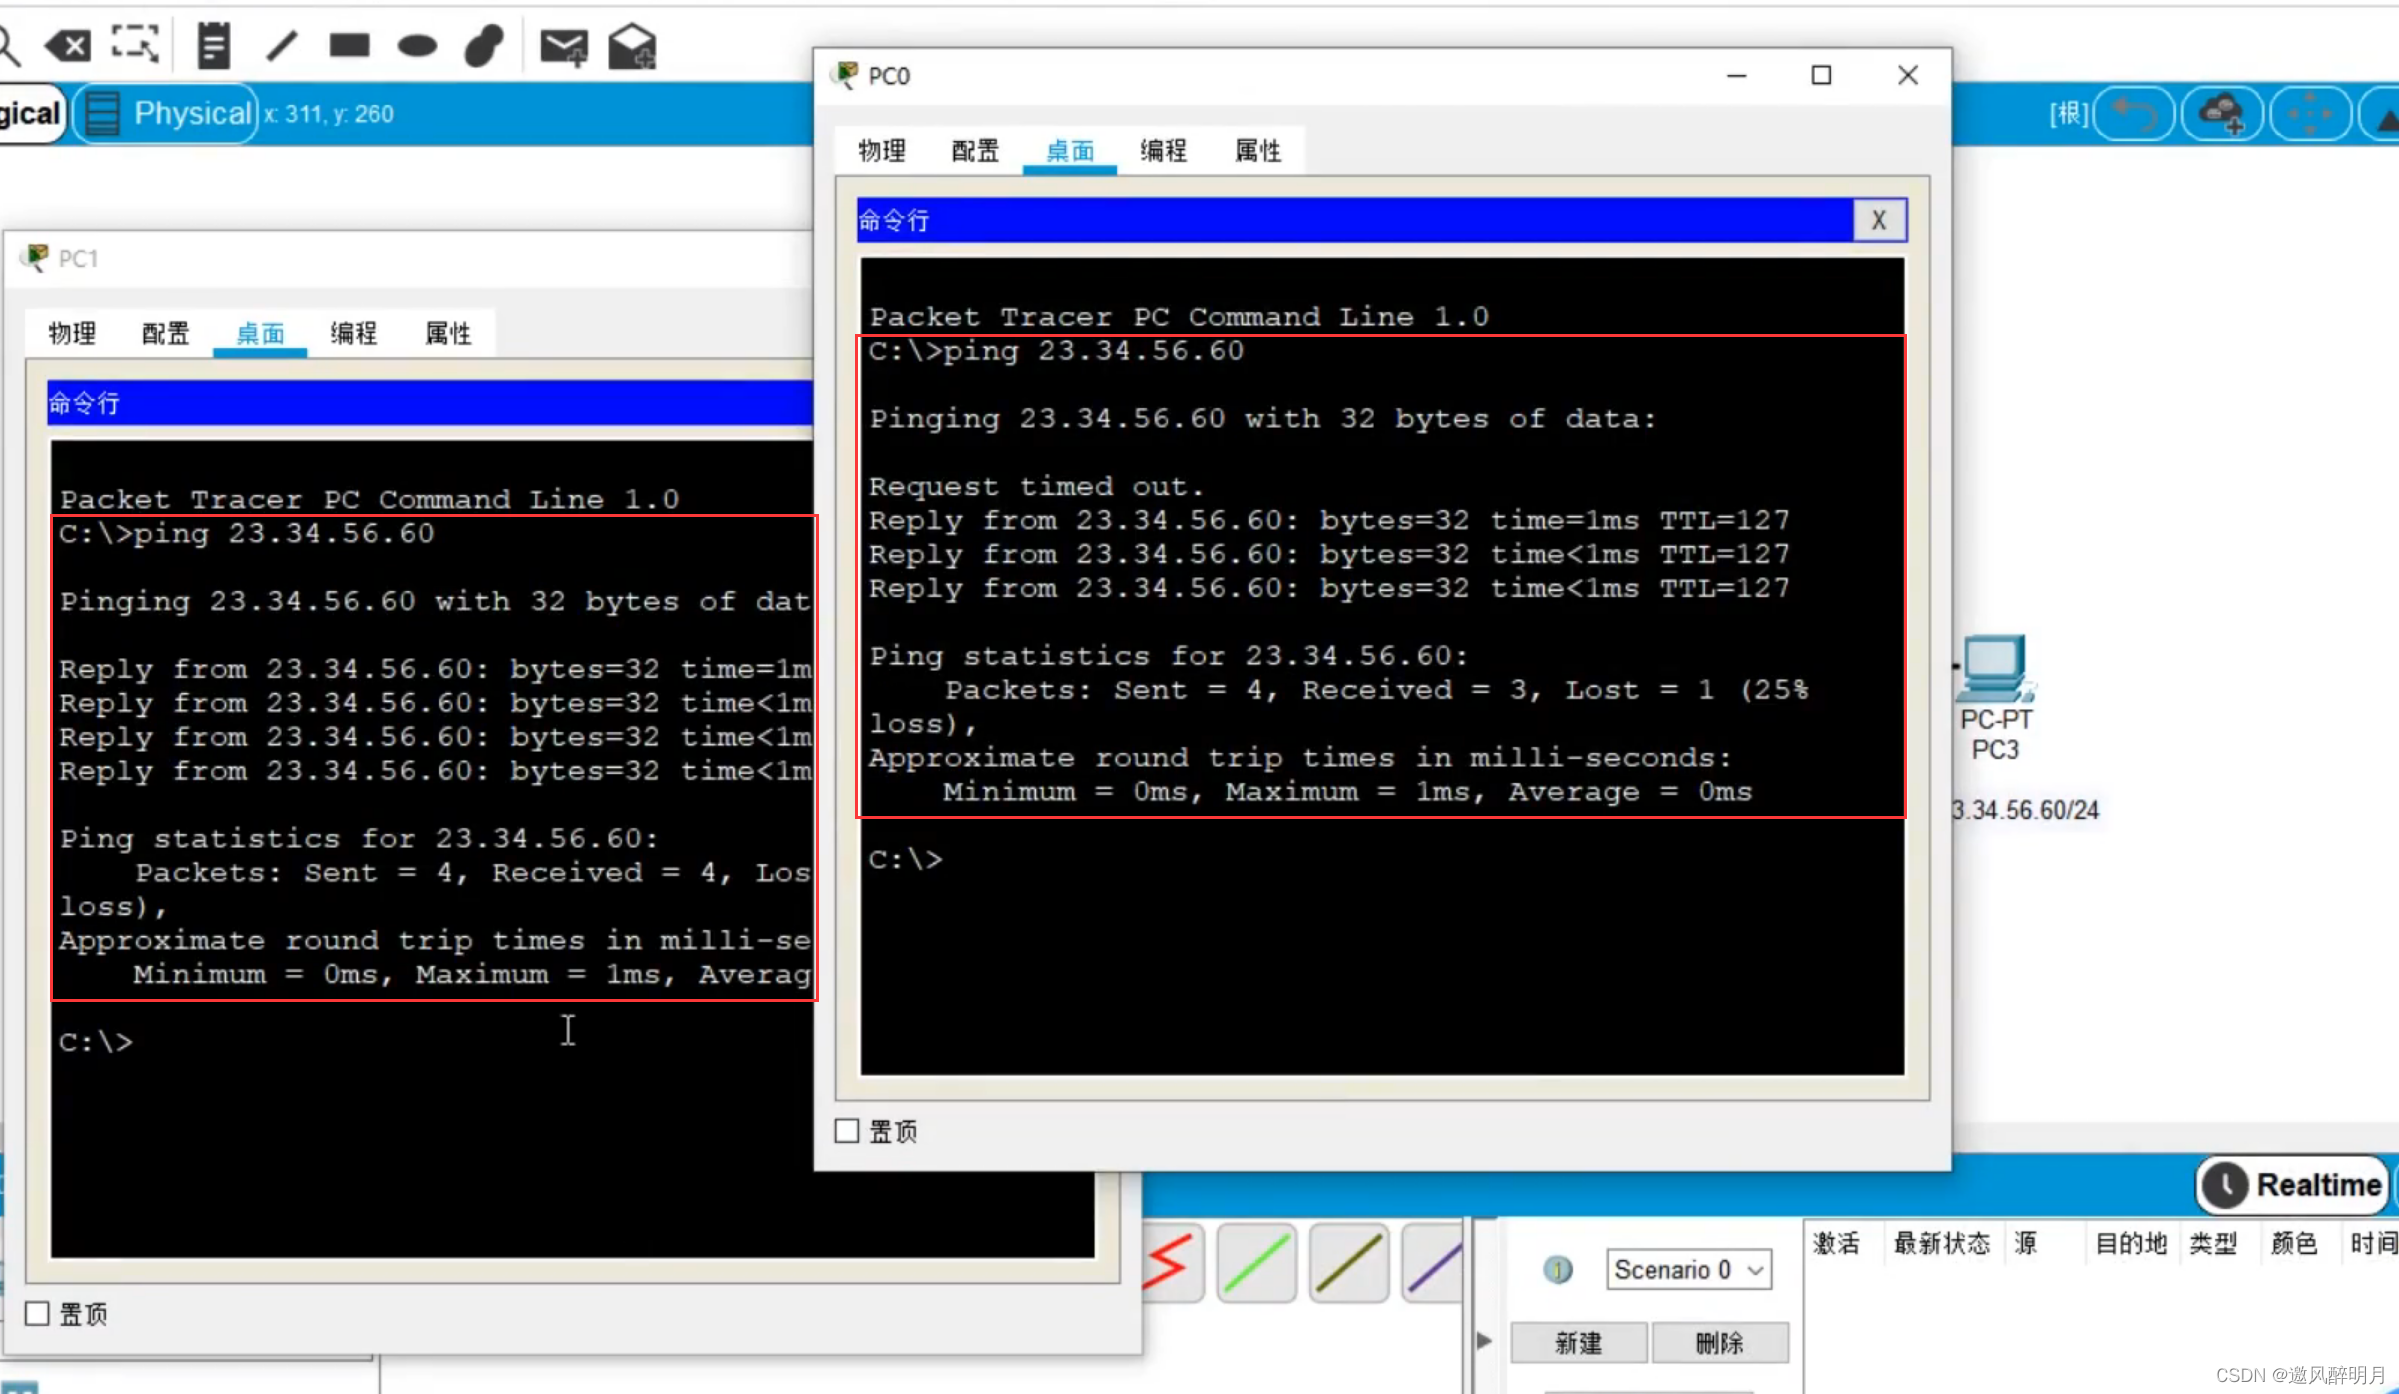
Task: Click the Add Simple PDU envelope icon
Action: (x=564, y=47)
